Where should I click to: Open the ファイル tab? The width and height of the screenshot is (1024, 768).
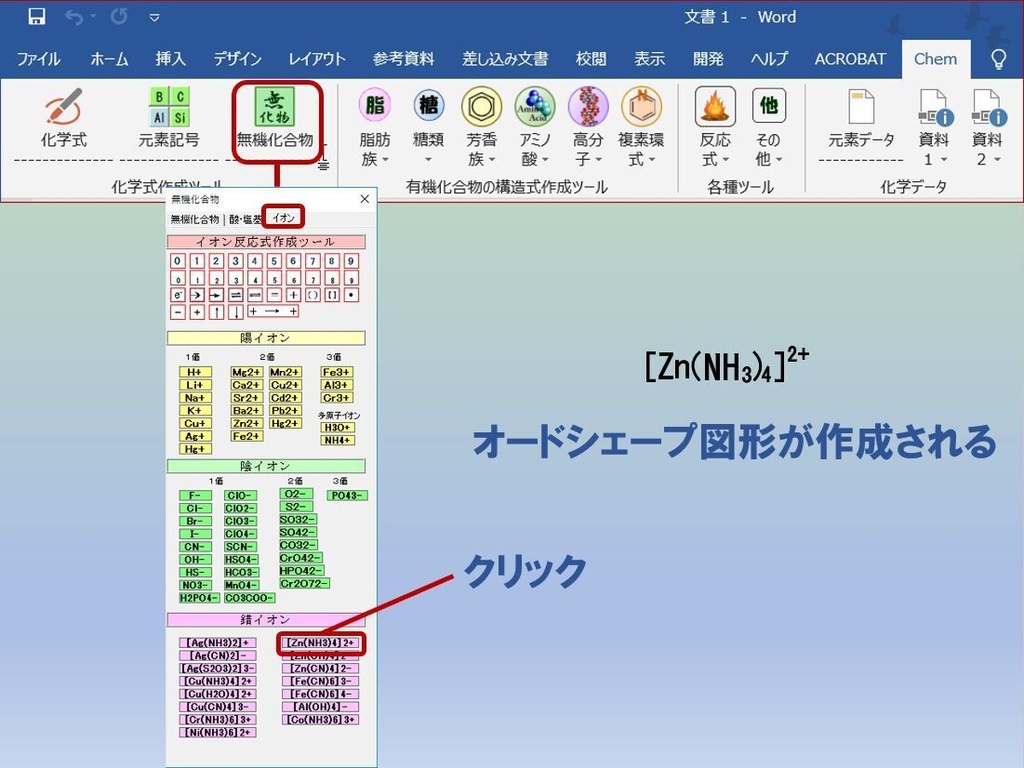click(38, 59)
